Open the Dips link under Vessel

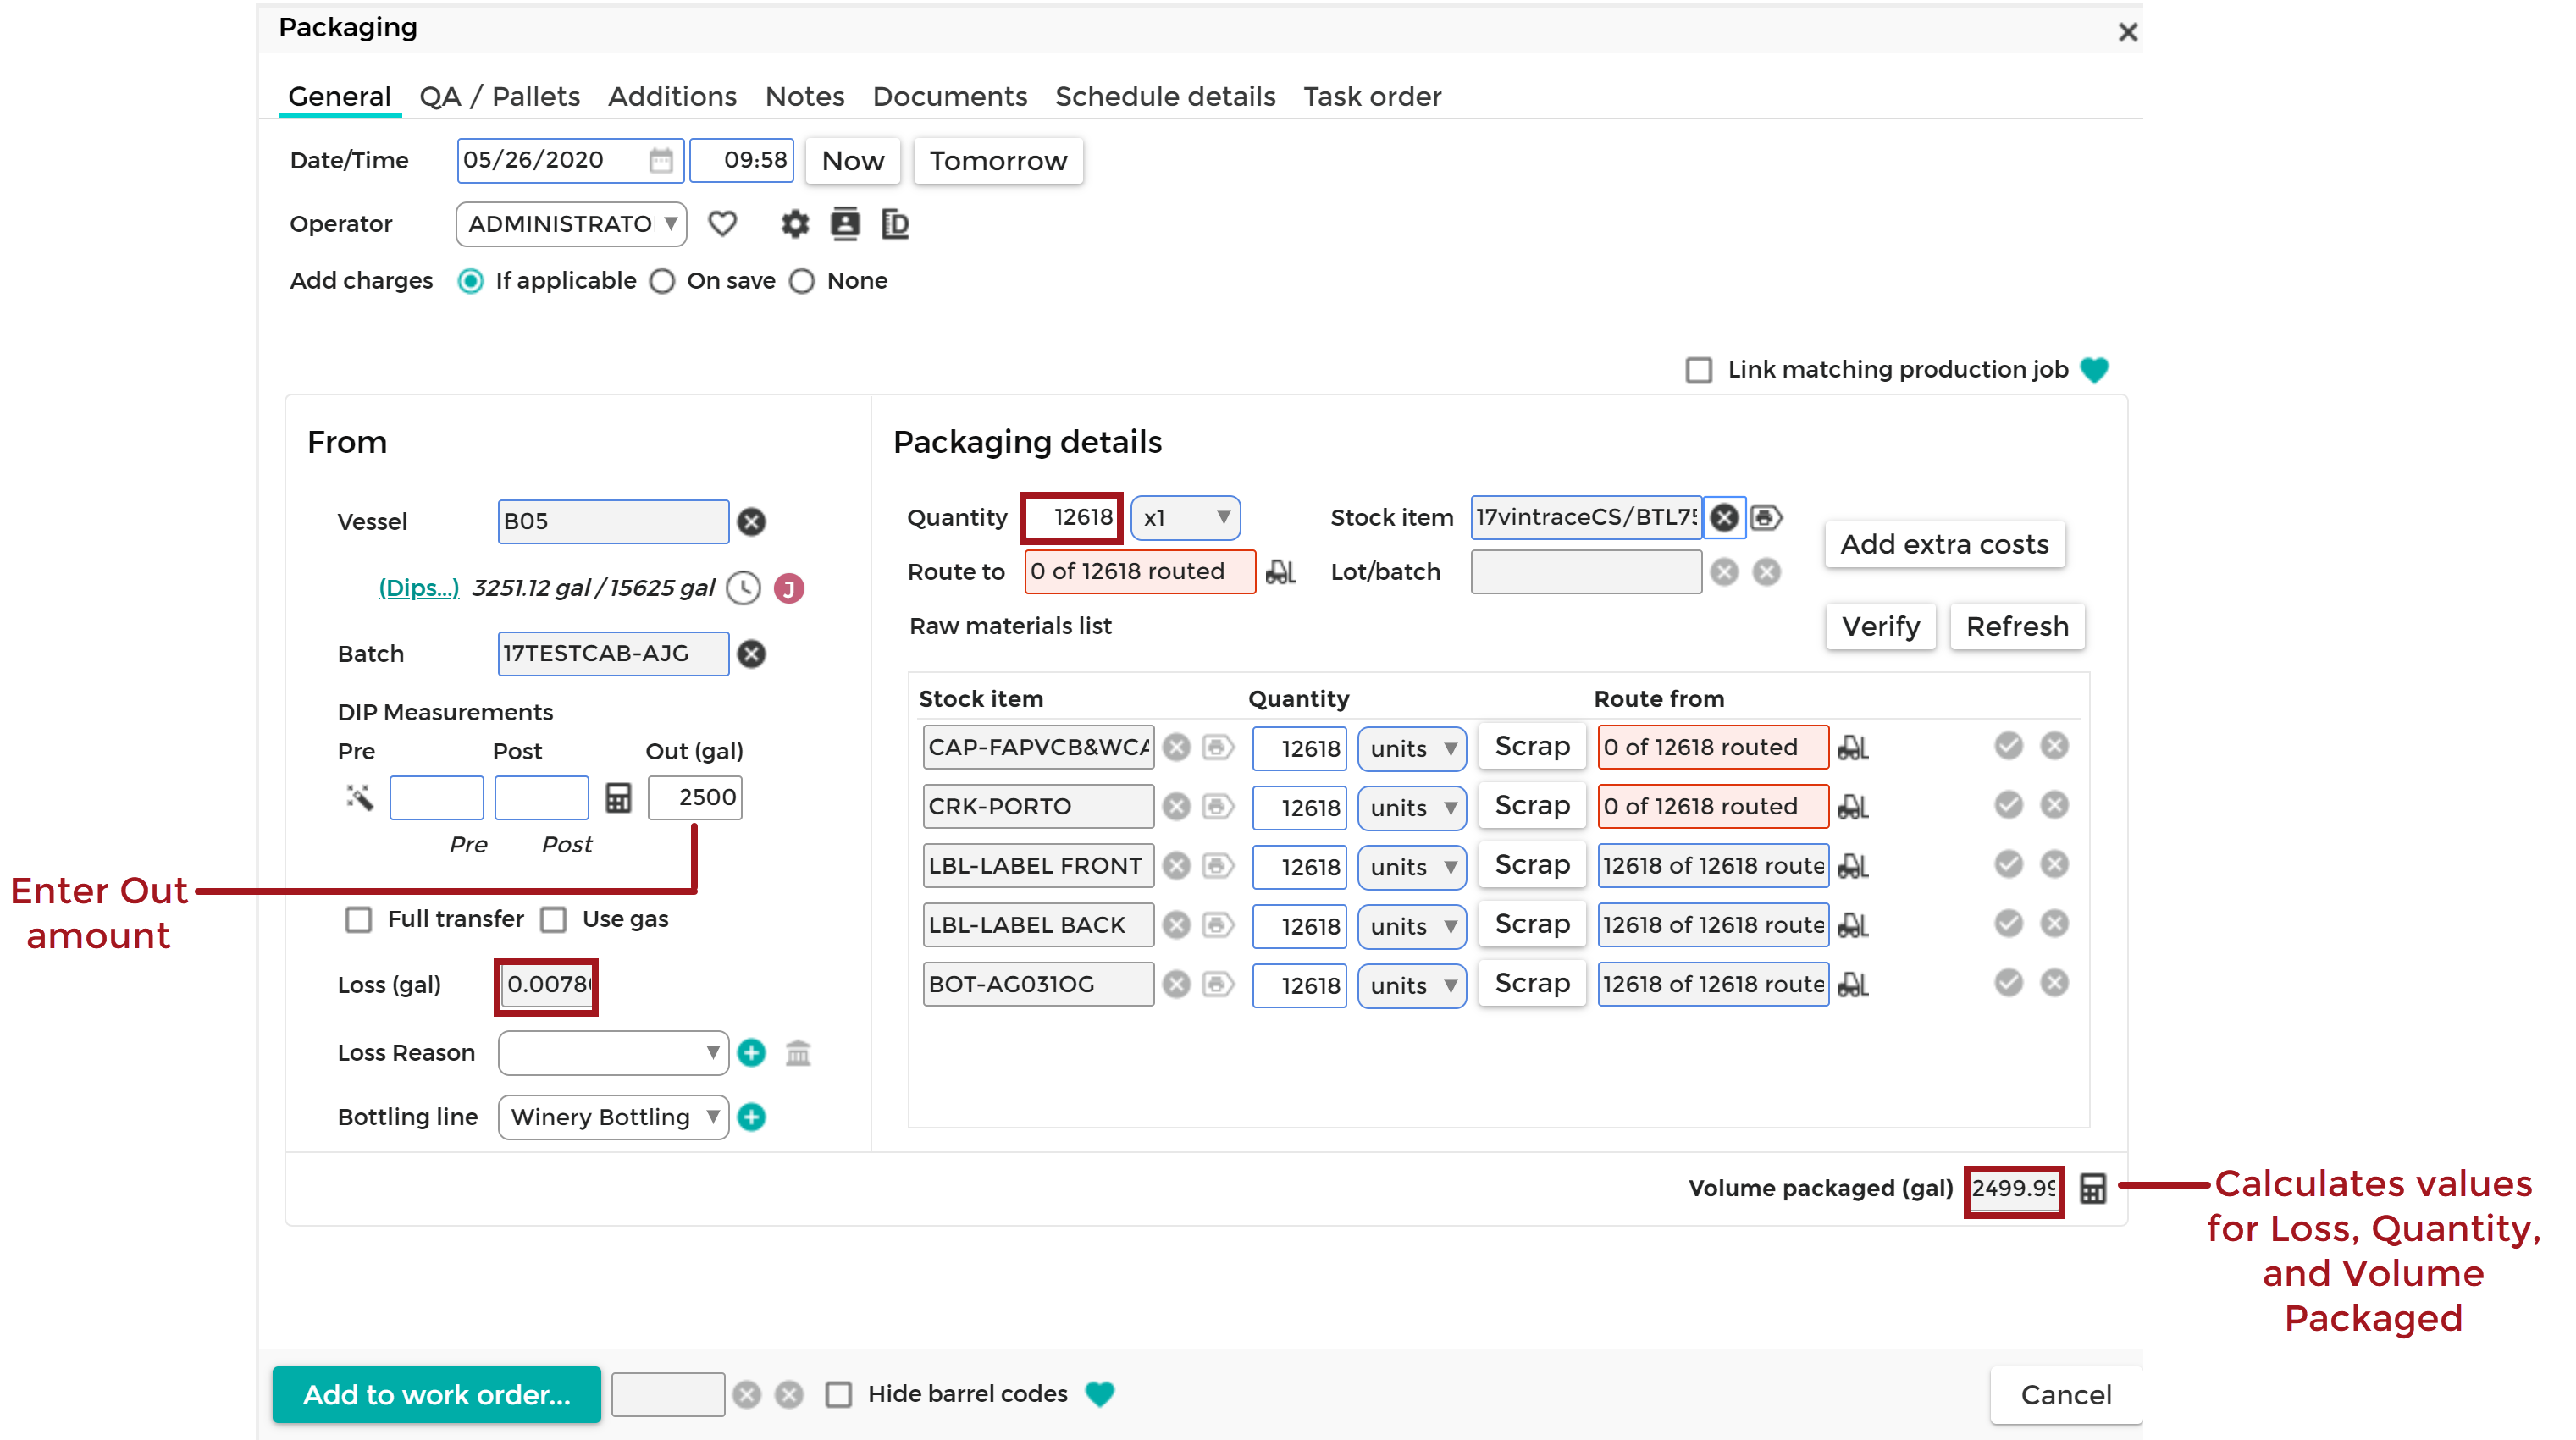(x=418, y=588)
